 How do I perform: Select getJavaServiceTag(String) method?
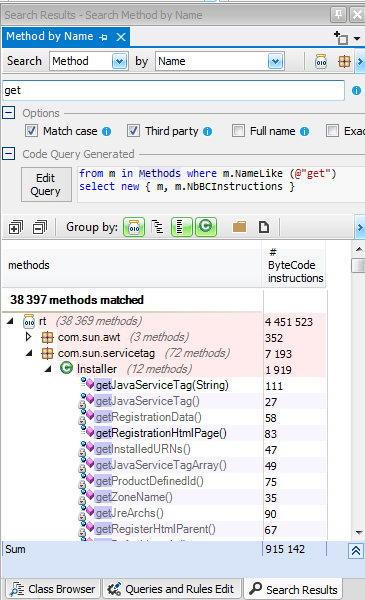(x=162, y=385)
